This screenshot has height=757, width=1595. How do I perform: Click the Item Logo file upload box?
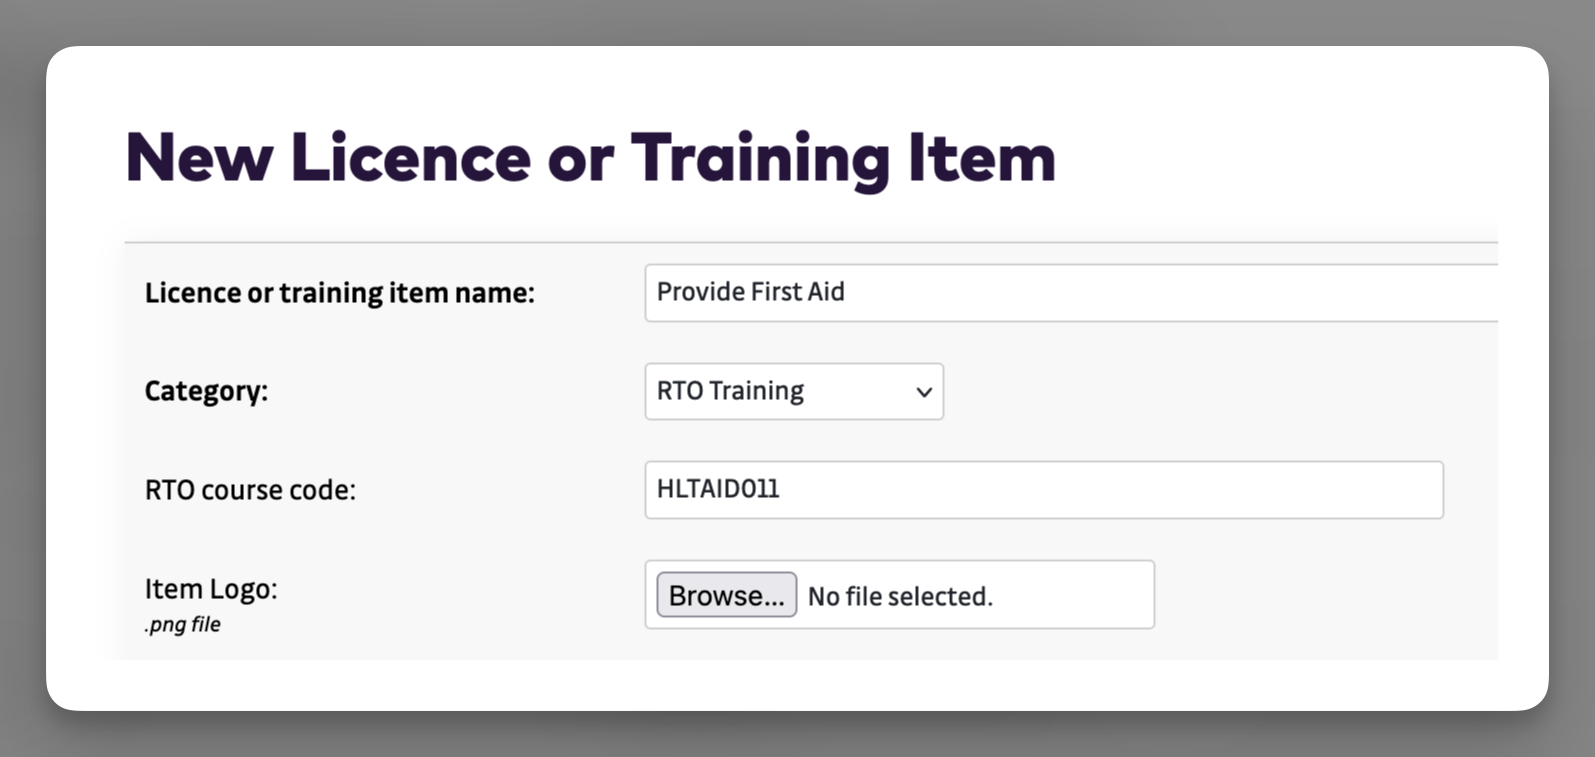tap(1070, 595)
